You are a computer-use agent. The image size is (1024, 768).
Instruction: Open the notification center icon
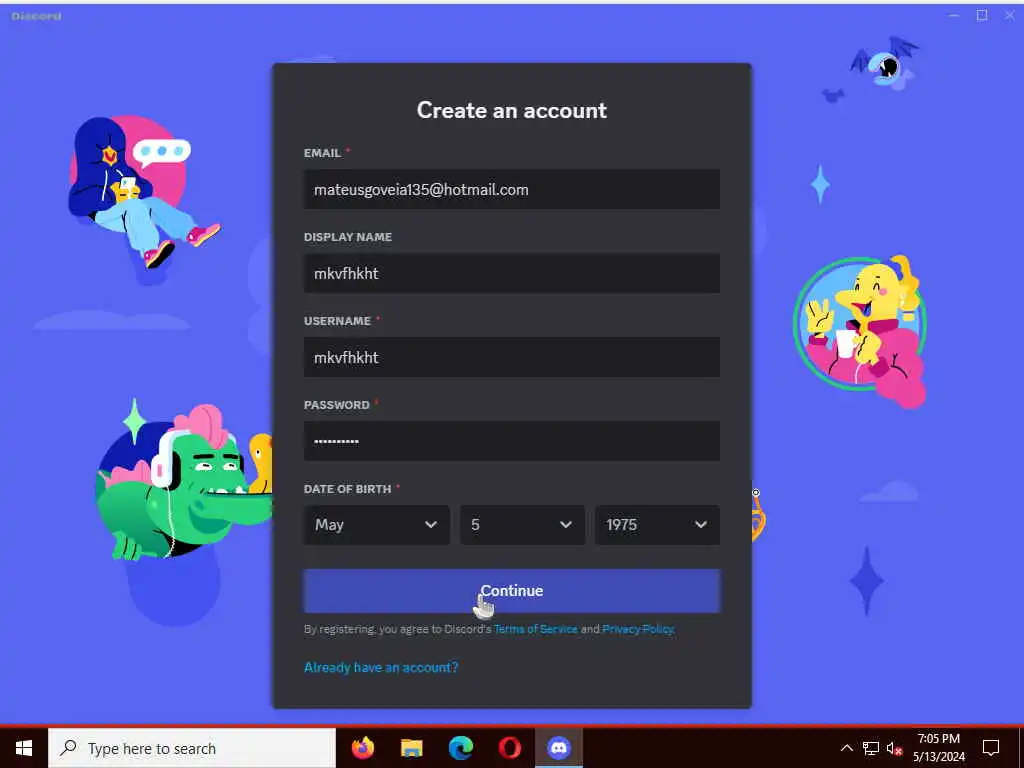click(x=991, y=748)
